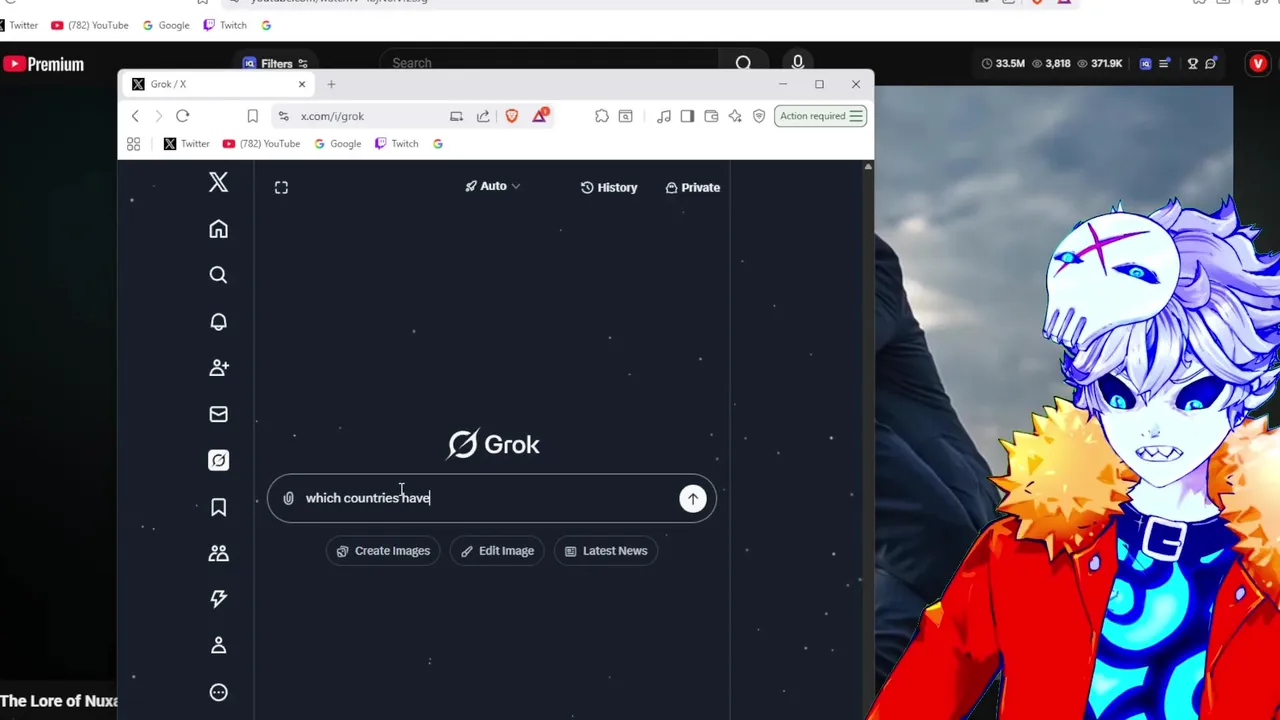Click the Latest News button
The width and height of the screenshot is (1280, 720).
tap(606, 551)
